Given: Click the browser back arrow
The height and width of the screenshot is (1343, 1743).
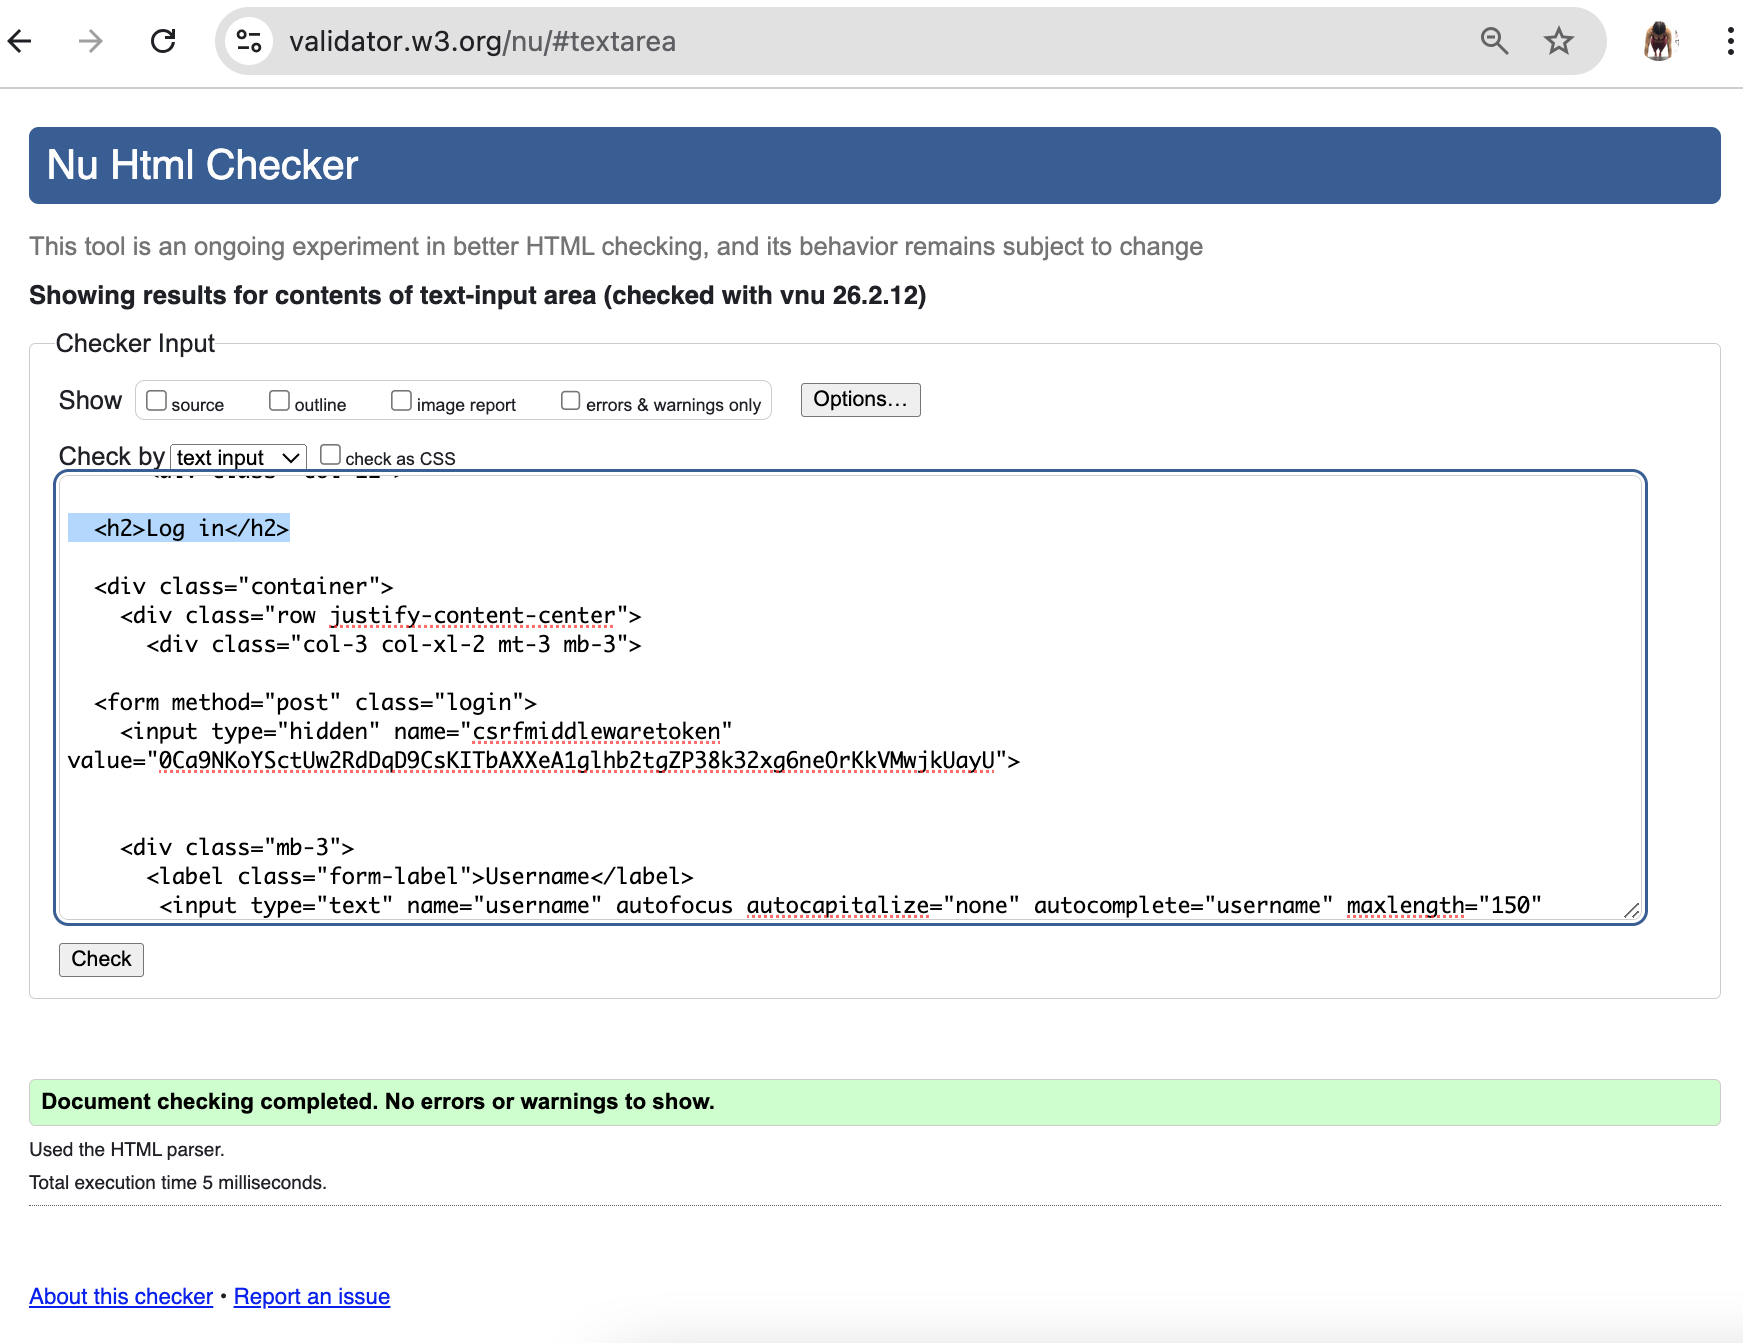Looking at the screenshot, I should 22,41.
